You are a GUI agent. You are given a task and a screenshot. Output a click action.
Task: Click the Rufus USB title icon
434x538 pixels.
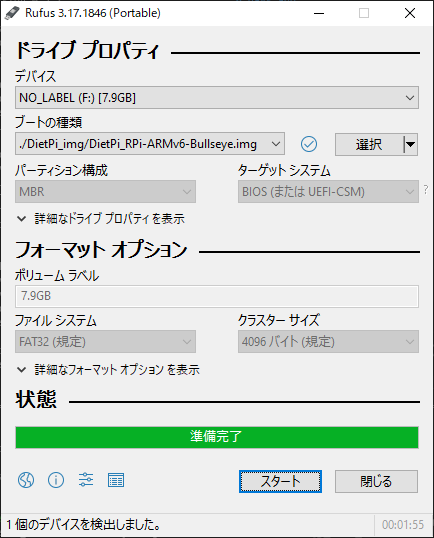click(12, 13)
